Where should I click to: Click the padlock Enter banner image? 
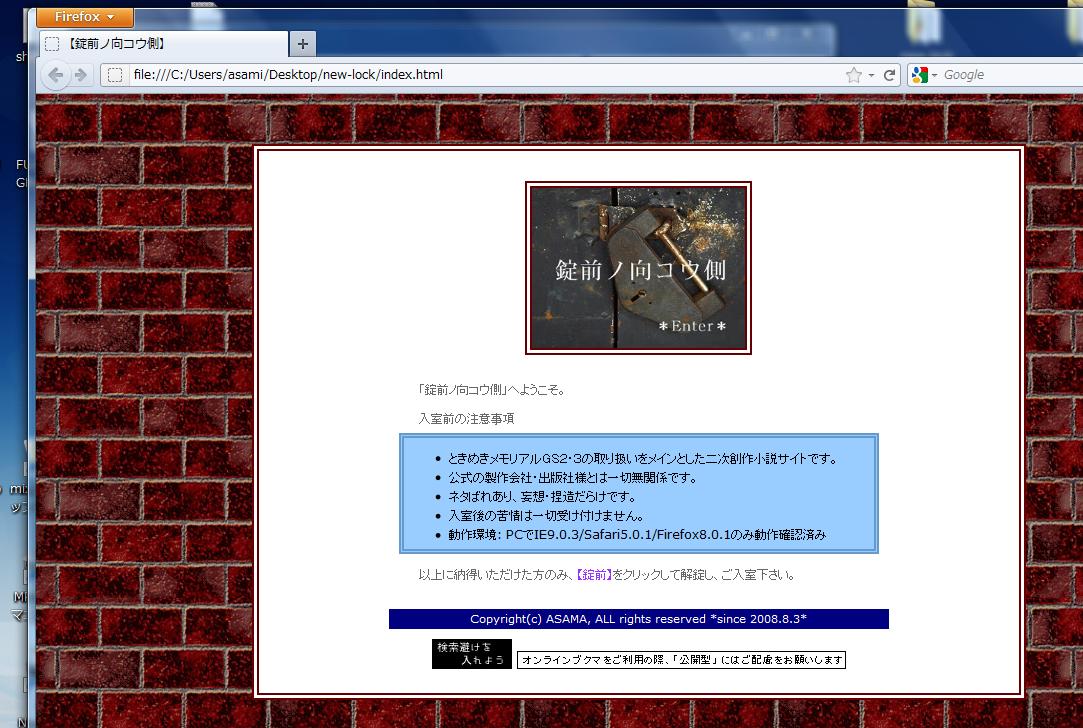pos(638,268)
